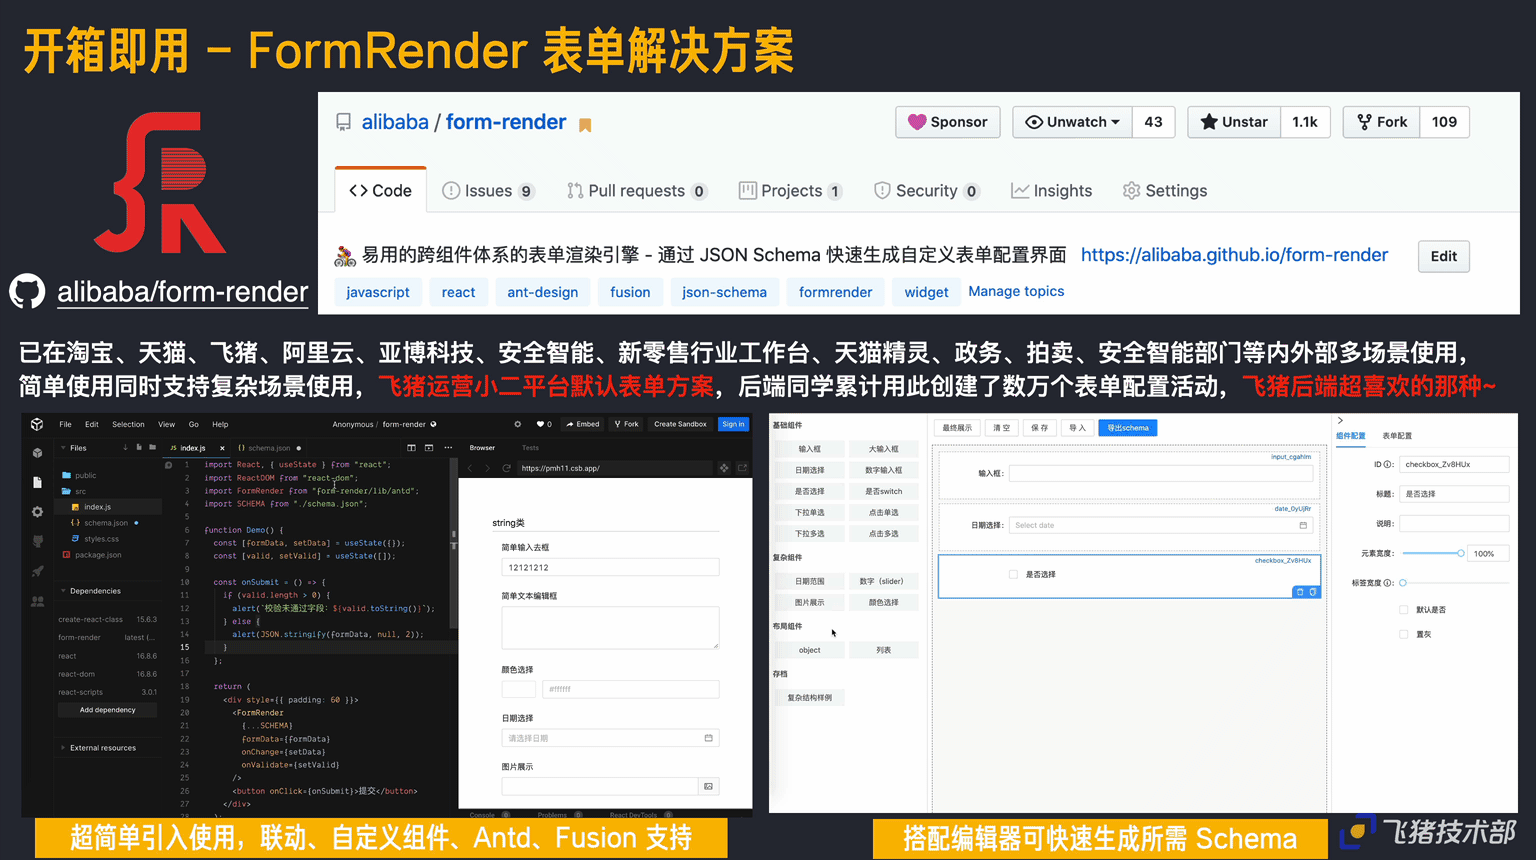Click the preferences gear in CodeSandbox header
The height and width of the screenshot is (860, 1536).
(517, 424)
